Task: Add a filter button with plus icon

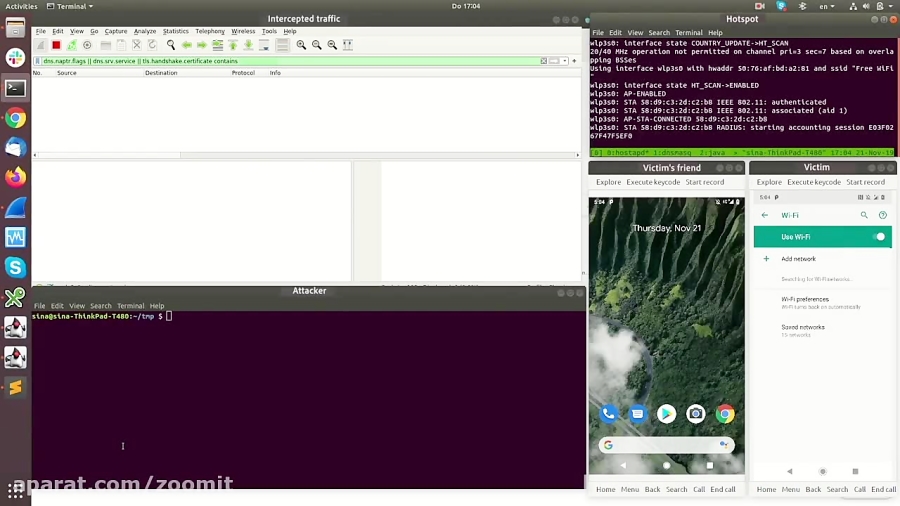Action: [574, 61]
